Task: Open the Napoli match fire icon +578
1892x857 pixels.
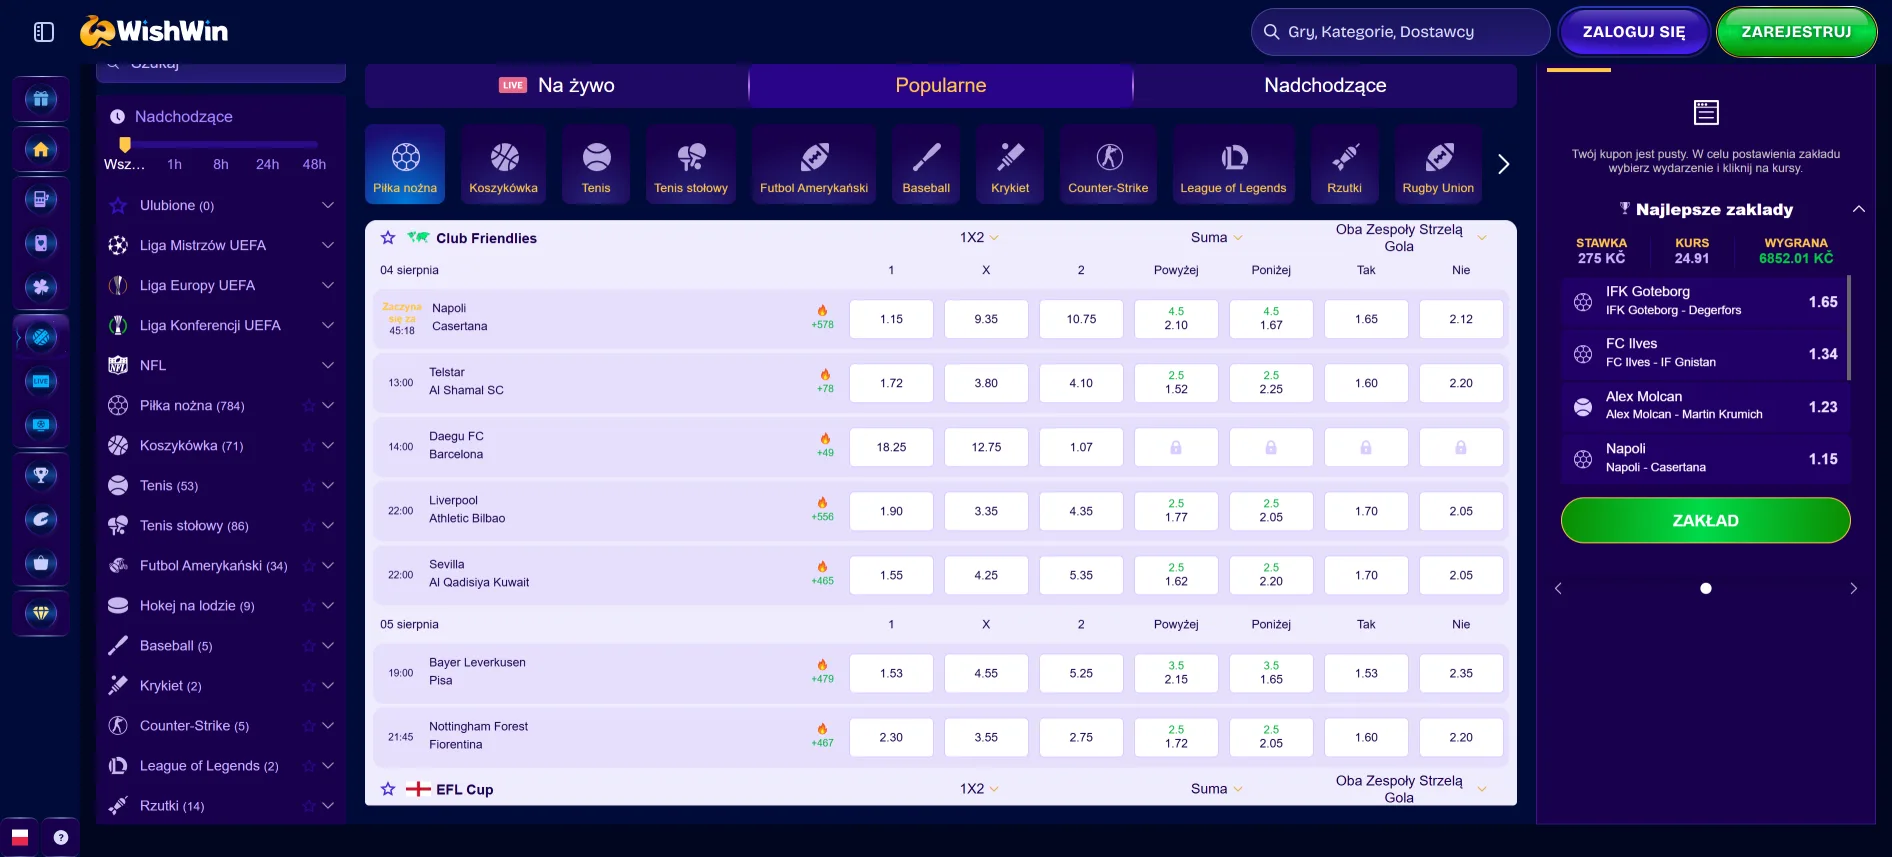Action: click(822, 318)
